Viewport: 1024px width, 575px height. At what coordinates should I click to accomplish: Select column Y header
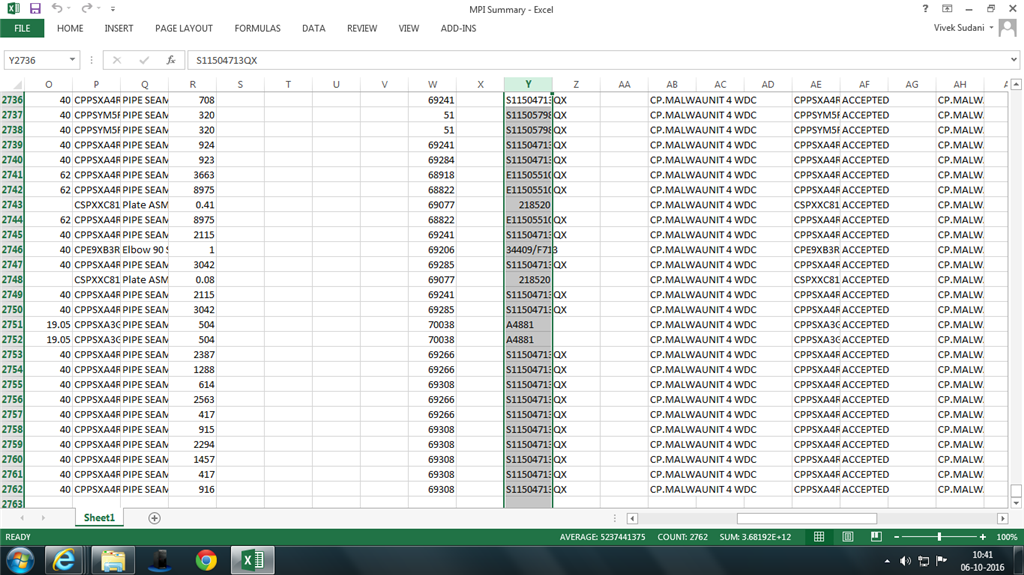coord(528,84)
